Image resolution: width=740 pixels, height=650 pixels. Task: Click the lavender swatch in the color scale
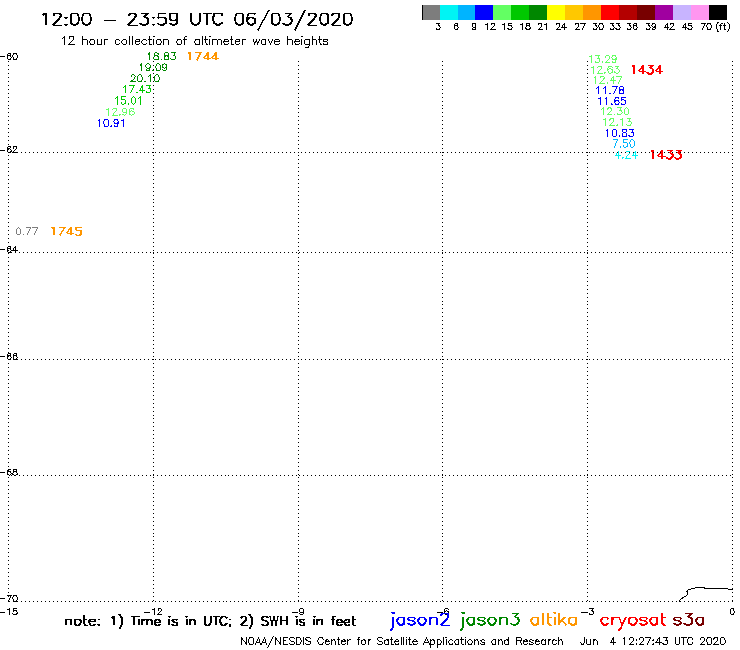682,12
